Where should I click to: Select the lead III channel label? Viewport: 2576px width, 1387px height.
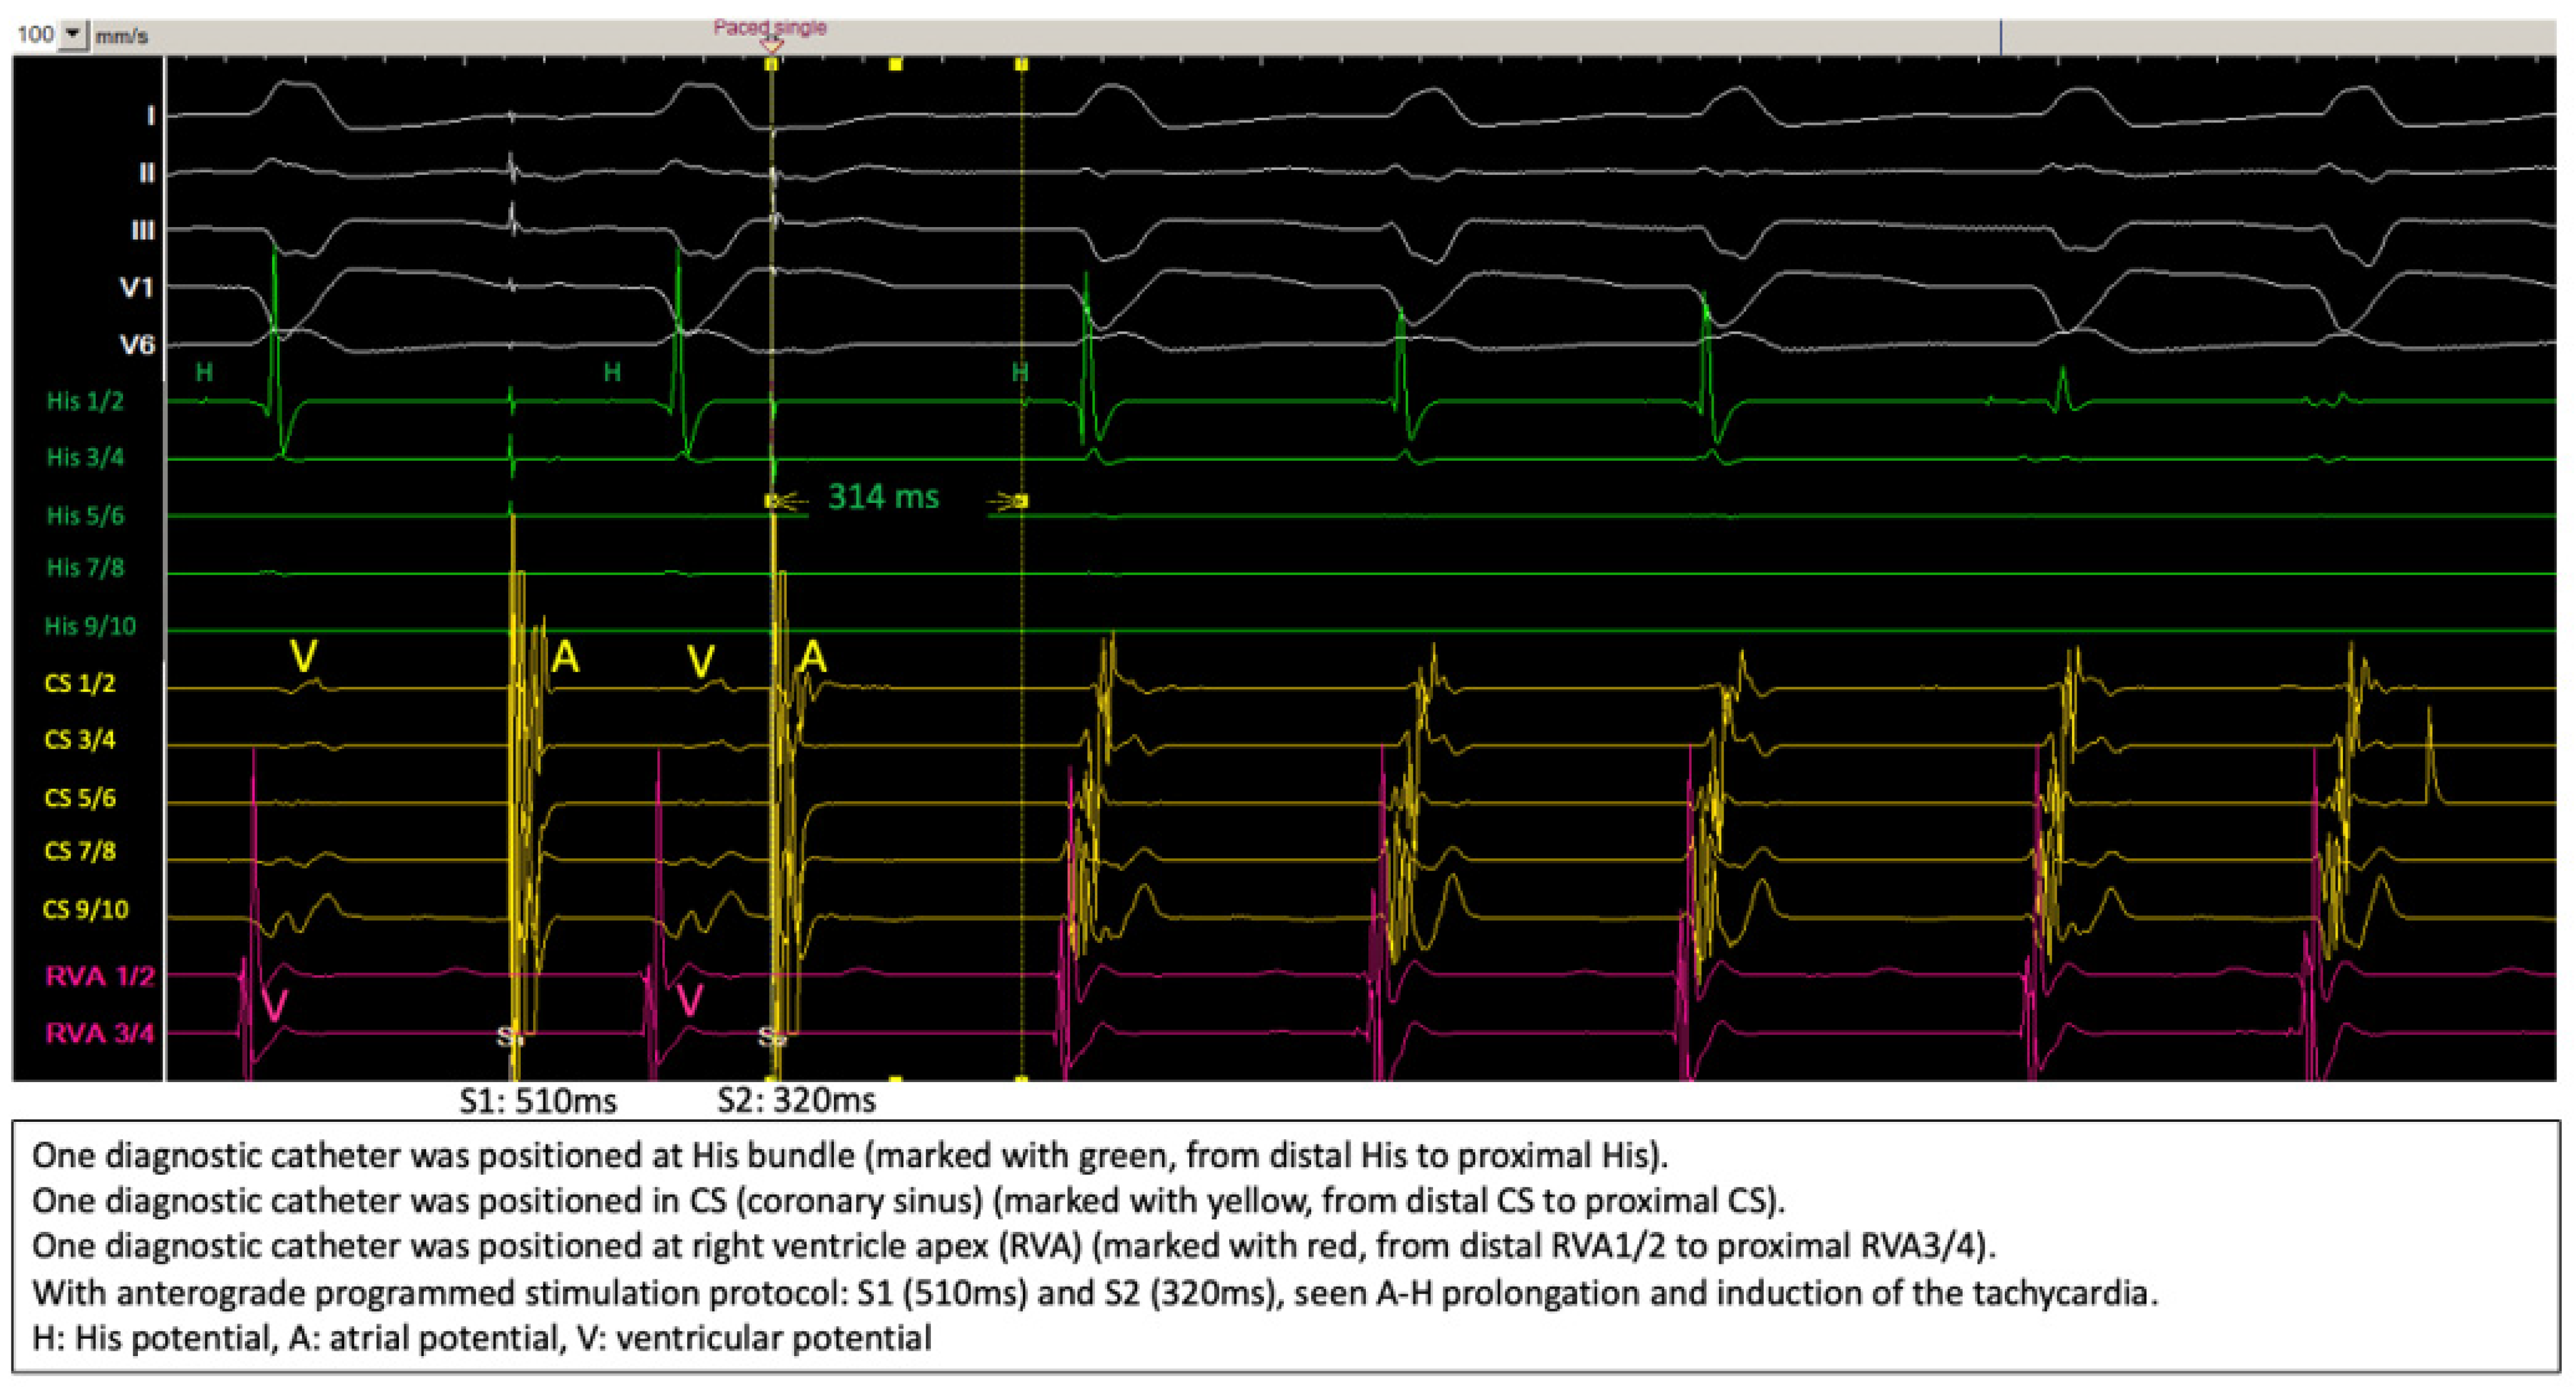tap(143, 231)
